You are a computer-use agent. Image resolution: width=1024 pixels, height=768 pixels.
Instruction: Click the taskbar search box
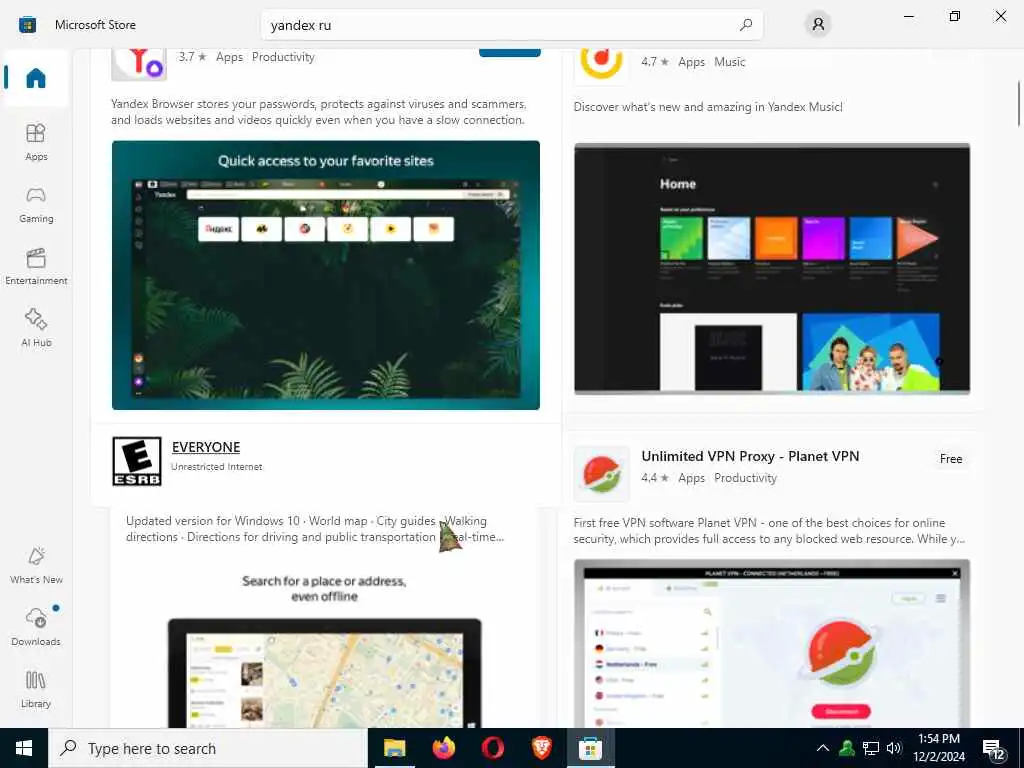208,748
